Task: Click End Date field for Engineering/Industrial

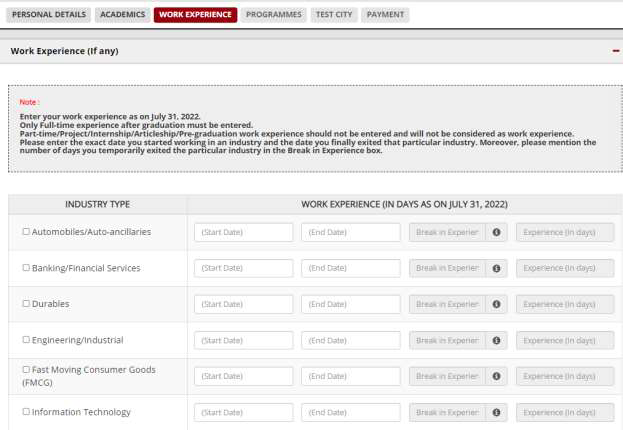Action: pos(351,340)
